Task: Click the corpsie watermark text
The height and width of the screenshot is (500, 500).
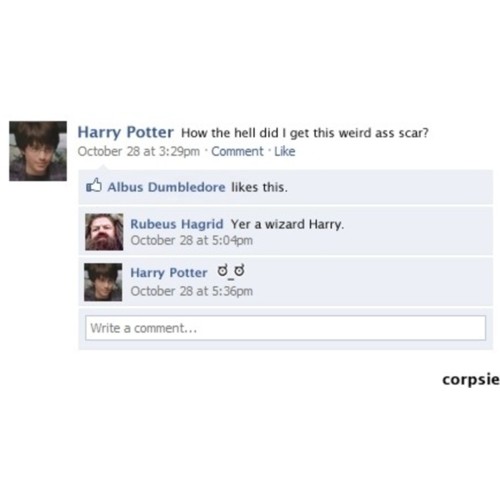Action: click(471, 380)
